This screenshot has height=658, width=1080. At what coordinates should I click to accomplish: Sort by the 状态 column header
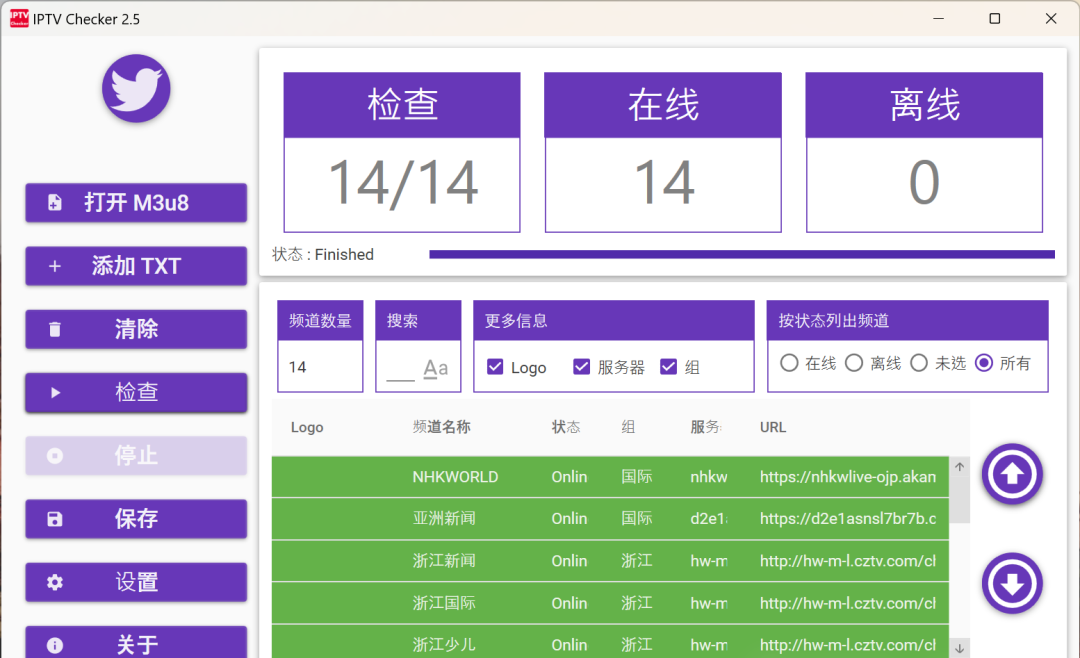click(565, 427)
